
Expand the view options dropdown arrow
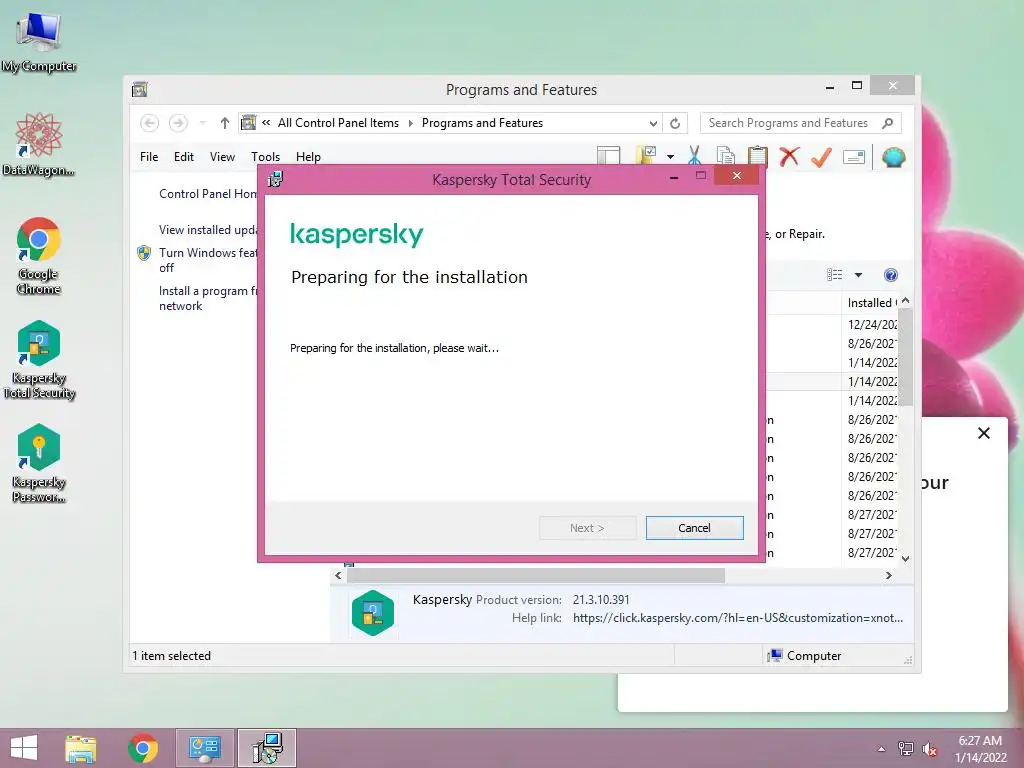pos(858,275)
